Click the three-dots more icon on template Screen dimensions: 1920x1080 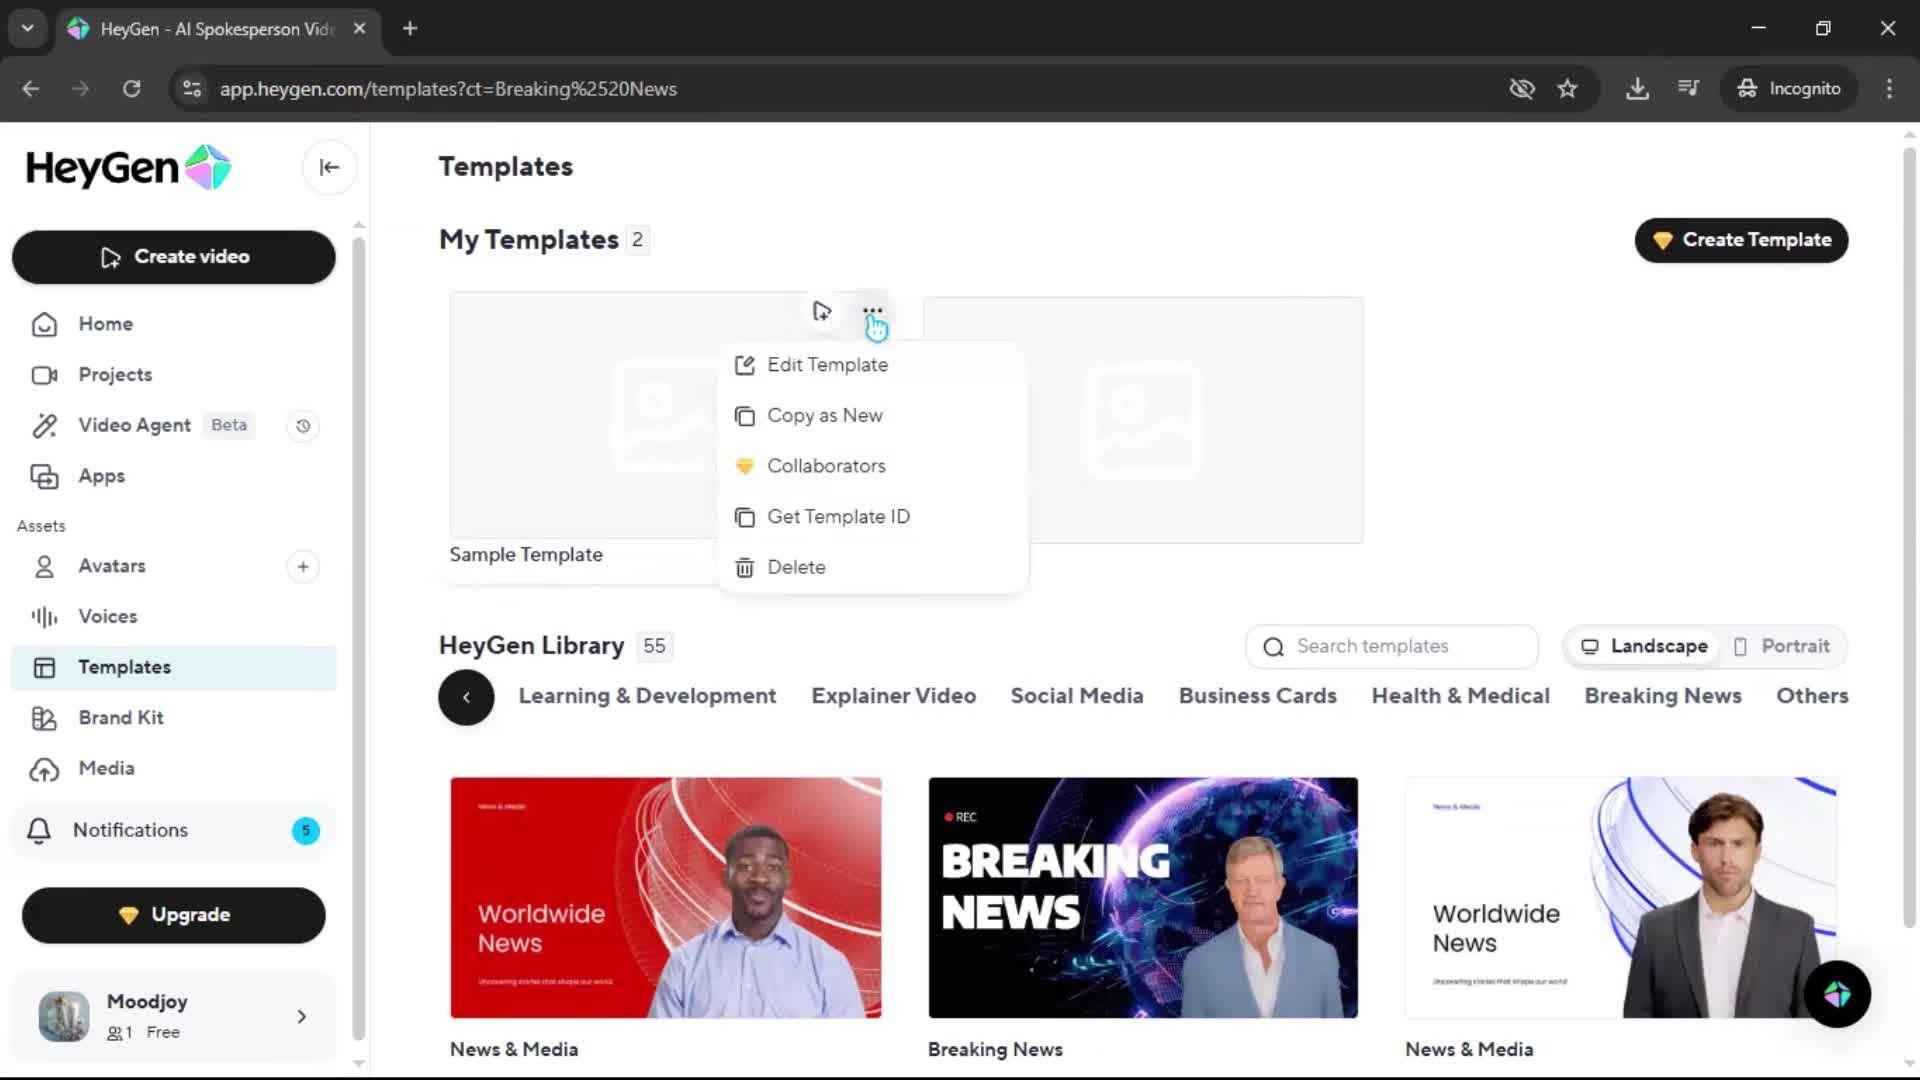[x=872, y=311]
